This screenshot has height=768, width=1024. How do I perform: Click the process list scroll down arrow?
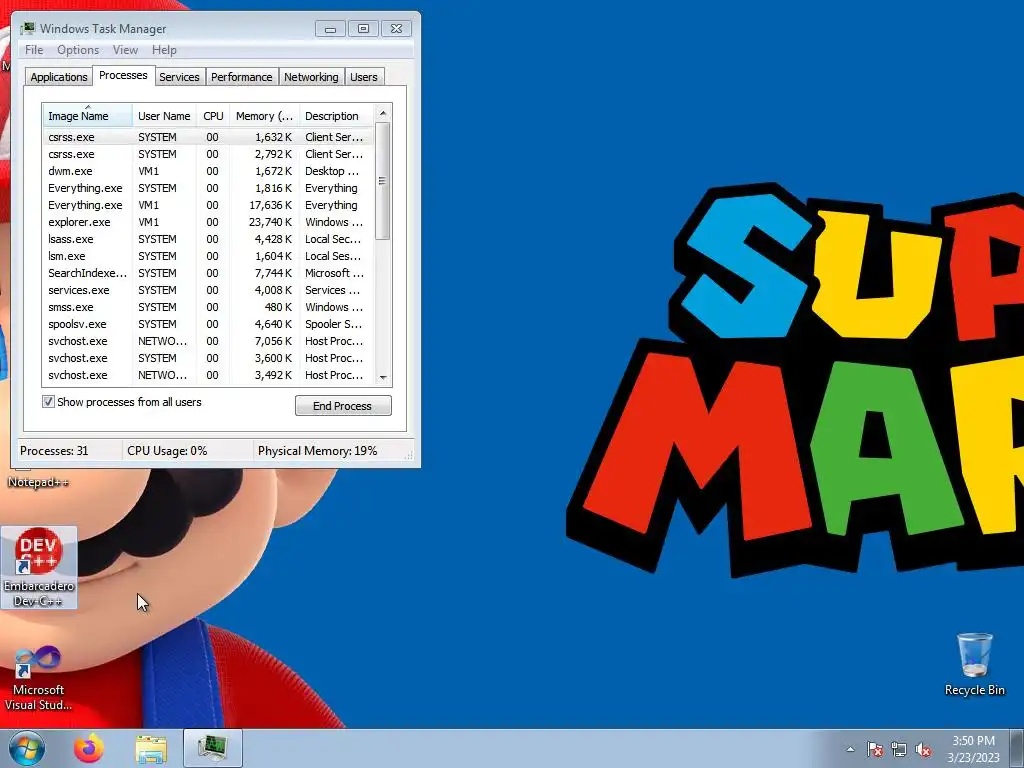click(383, 377)
